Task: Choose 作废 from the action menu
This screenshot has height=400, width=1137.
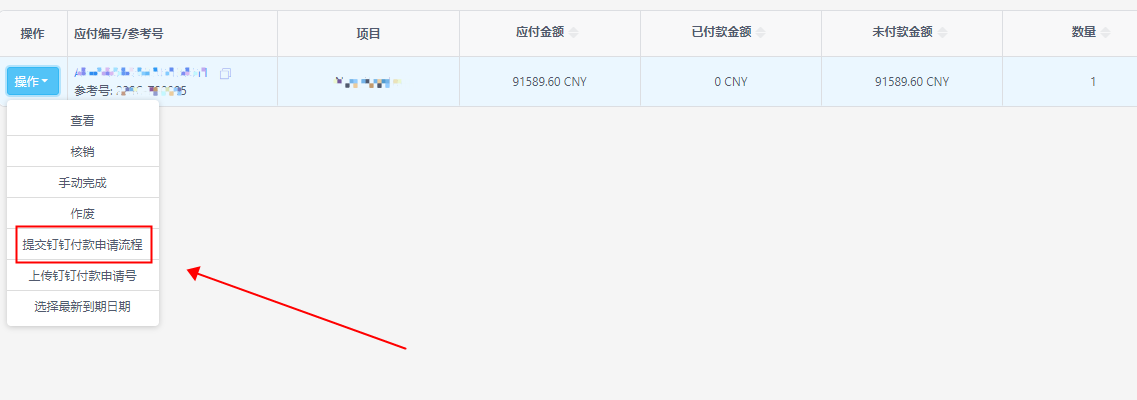Action: 83,214
